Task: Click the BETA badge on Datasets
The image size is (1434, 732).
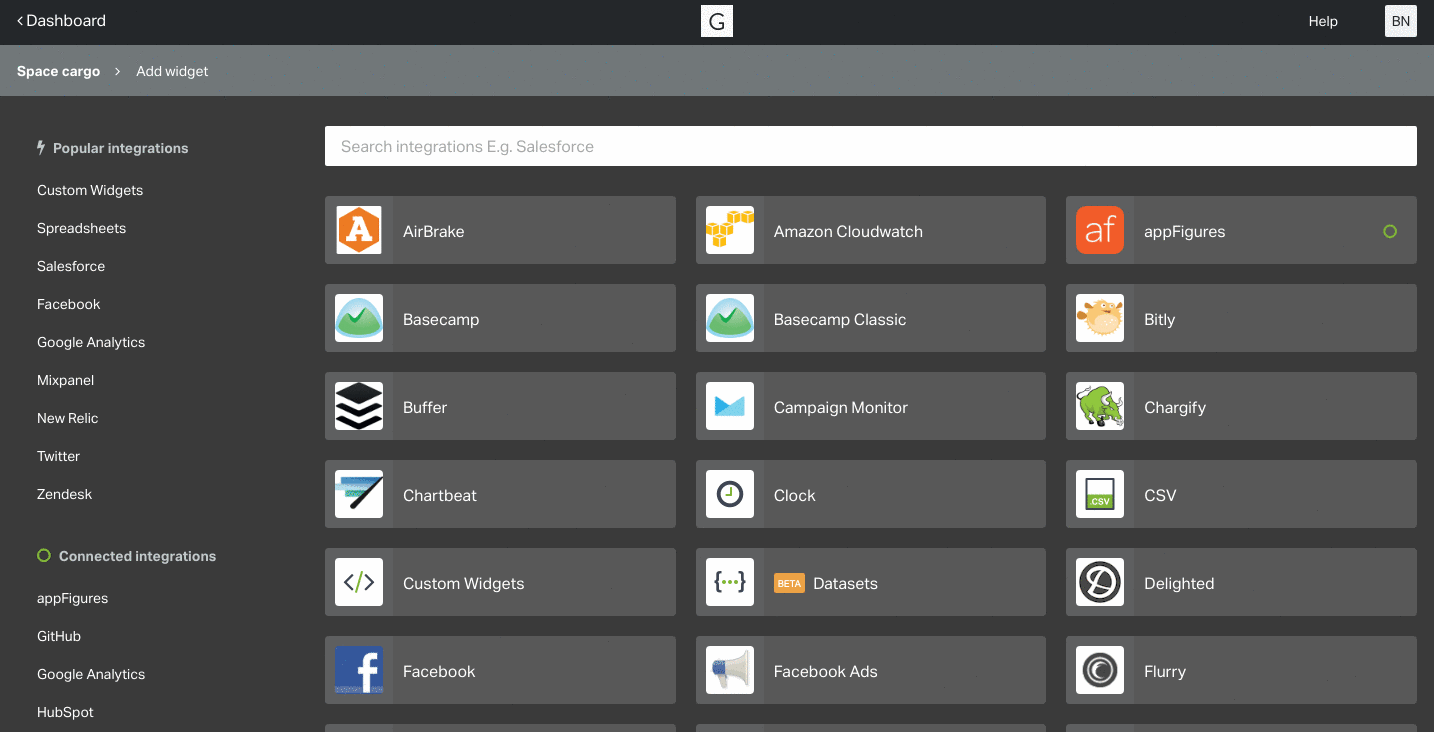Action: [790, 583]
